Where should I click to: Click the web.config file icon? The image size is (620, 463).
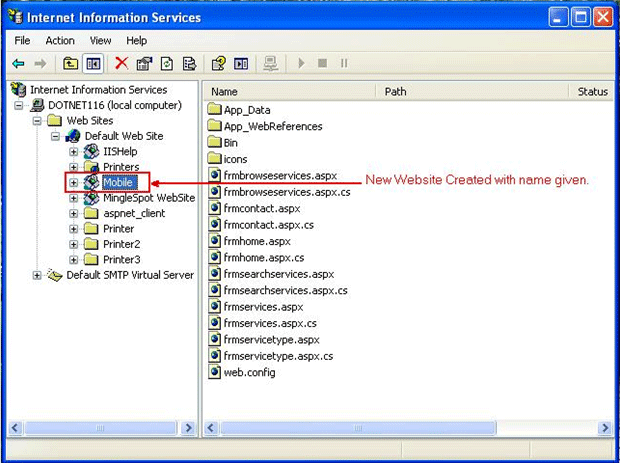pos(214,372)
